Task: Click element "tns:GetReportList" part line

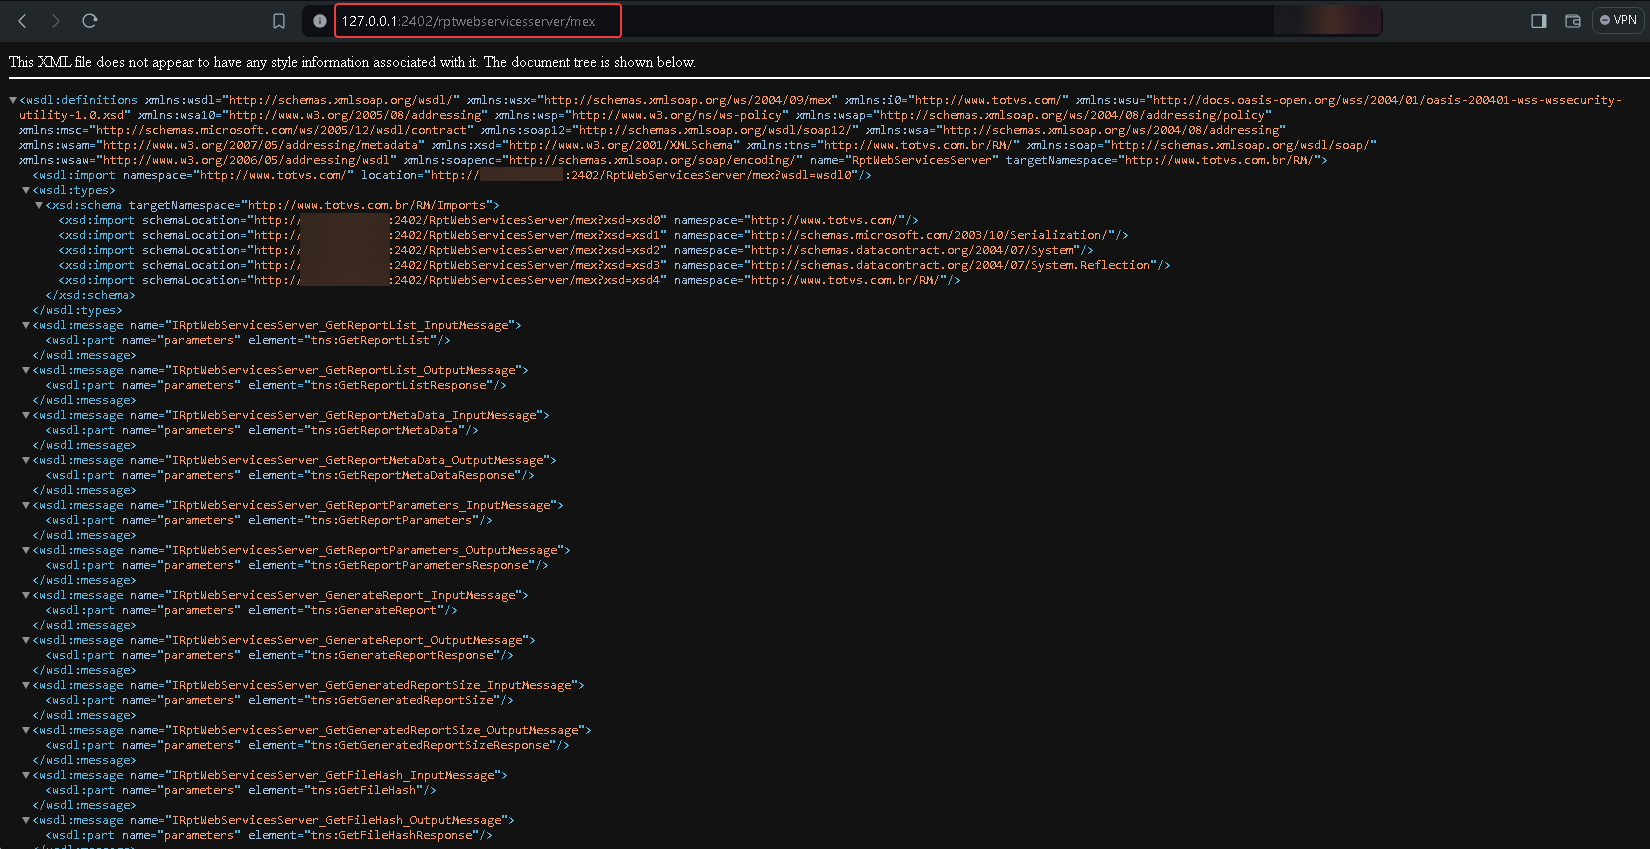Action: 248,340
